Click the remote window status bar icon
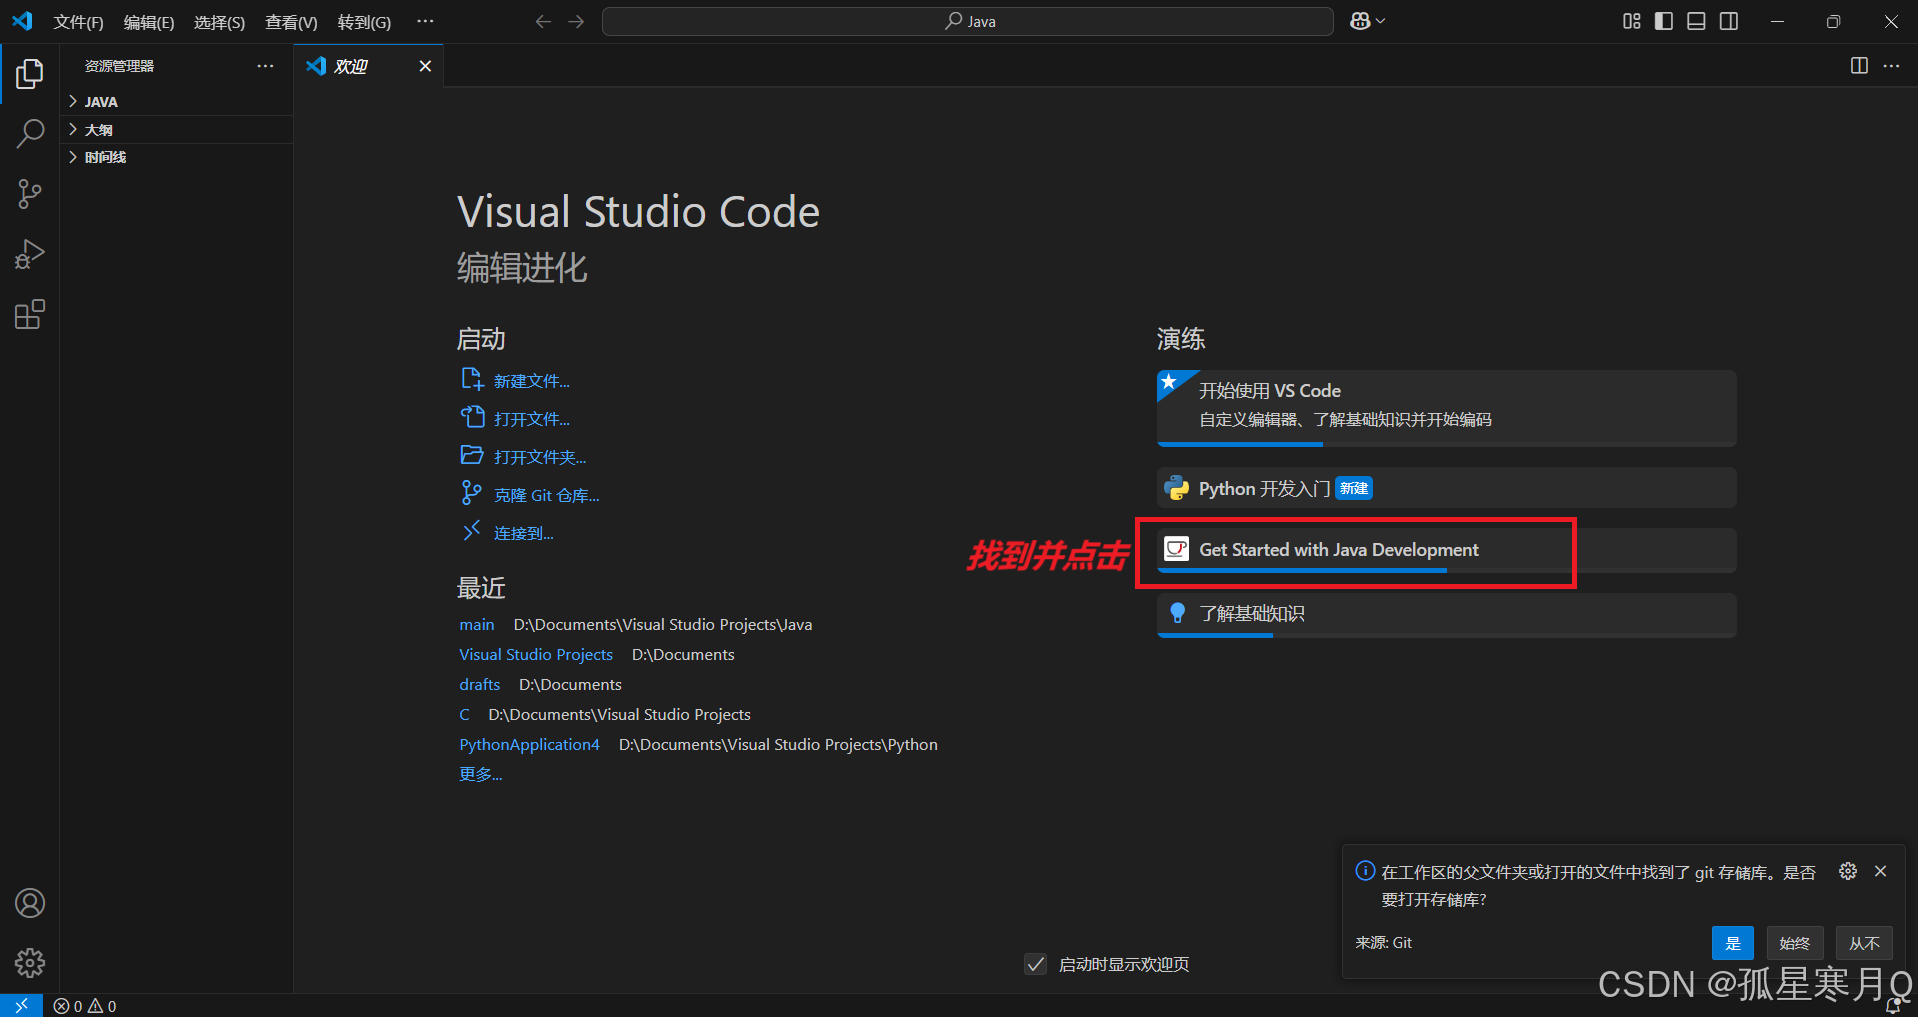The image size is (1918, 1017). [21, 1006]
